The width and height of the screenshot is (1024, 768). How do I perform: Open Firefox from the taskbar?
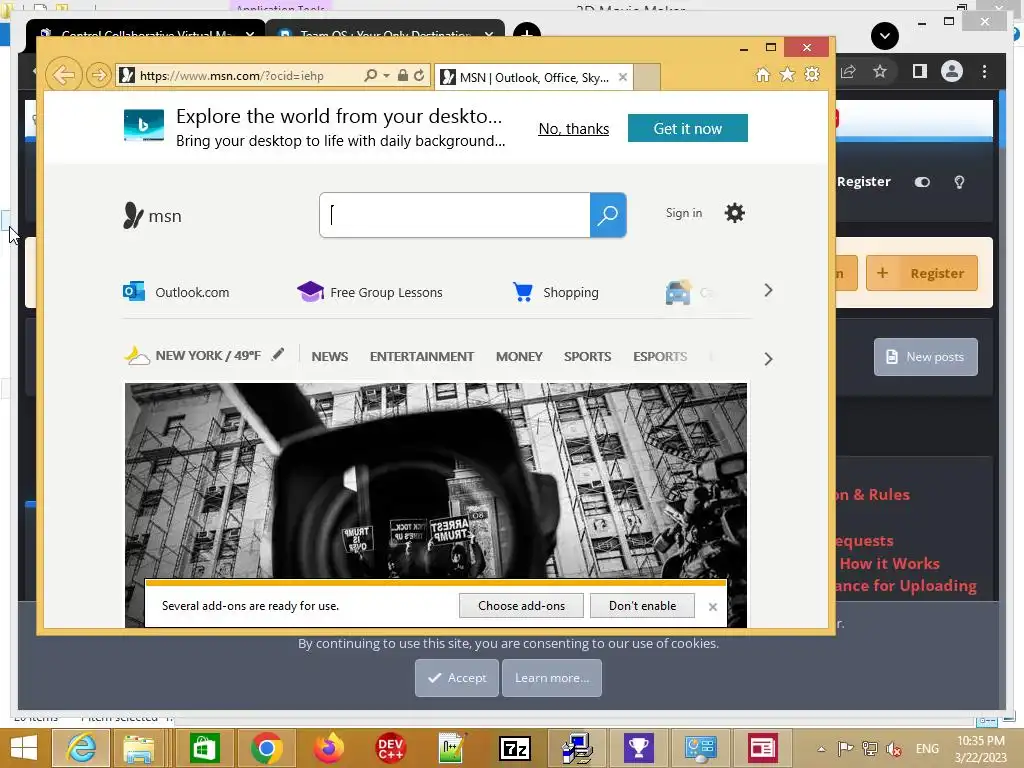coord(328,748)
